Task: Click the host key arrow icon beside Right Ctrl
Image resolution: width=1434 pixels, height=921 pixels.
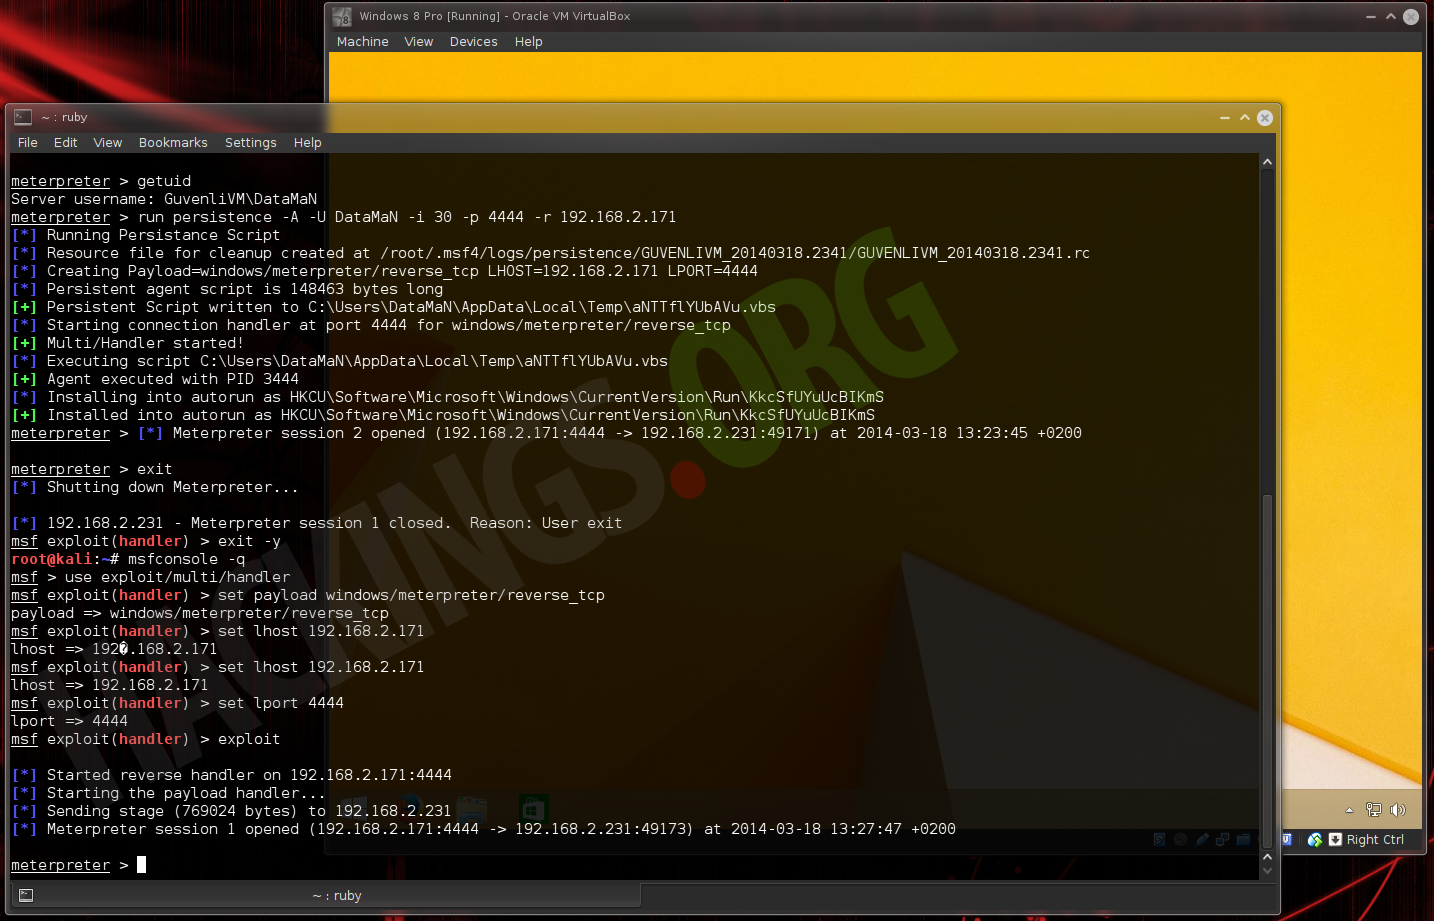Action: click(1335, 840)
